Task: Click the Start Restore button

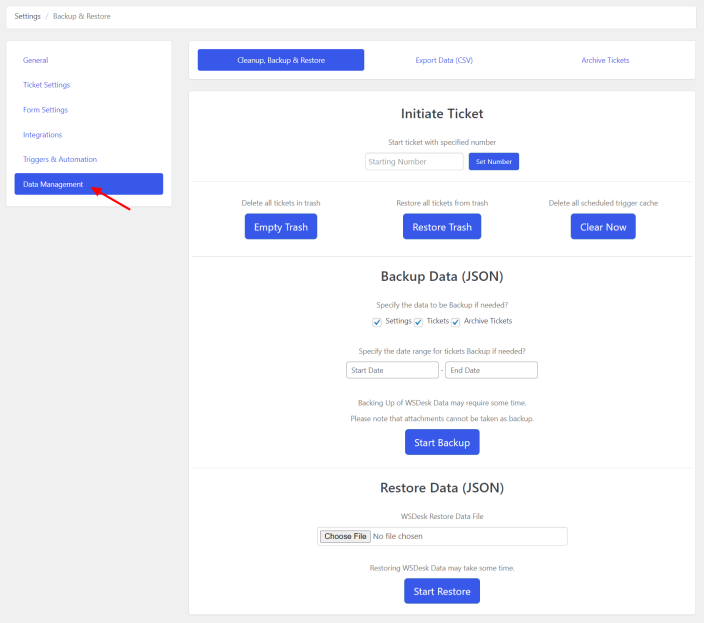Action: pos(442,591)
